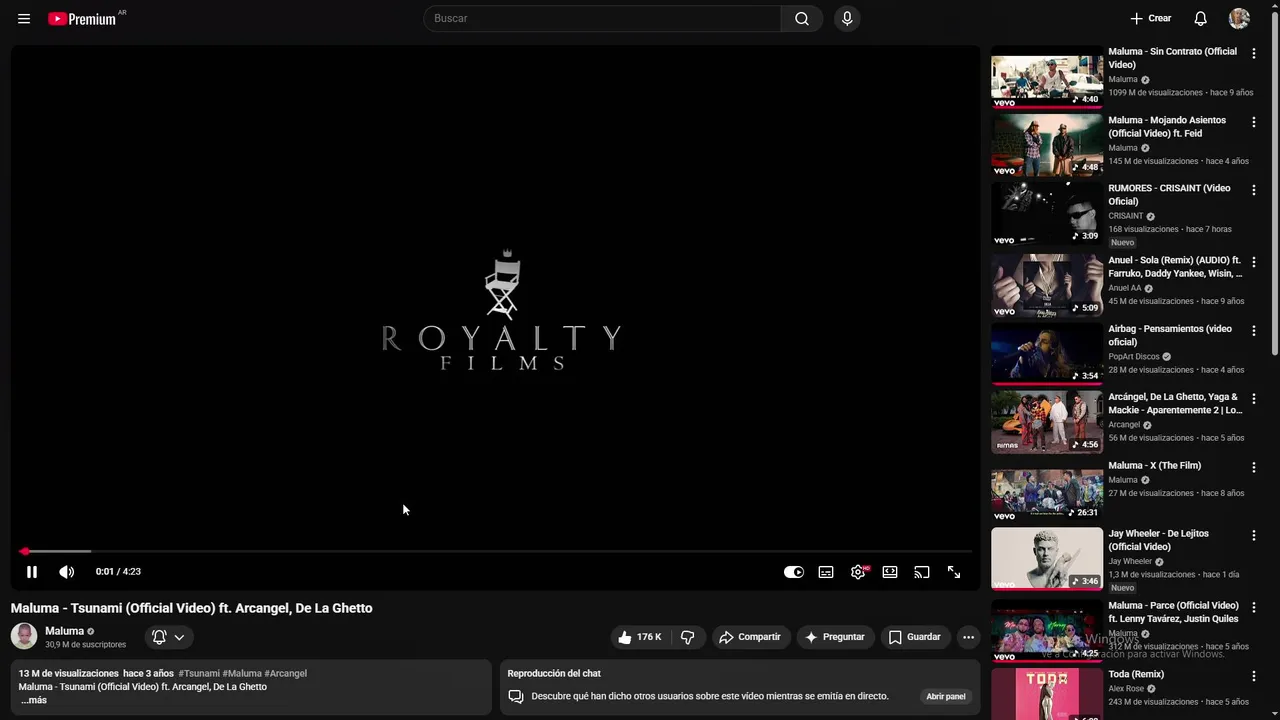The width and height of the screenshot is (1280, 720).
Task: Open Maluma - Parce video title
Action: point(1173,612)
